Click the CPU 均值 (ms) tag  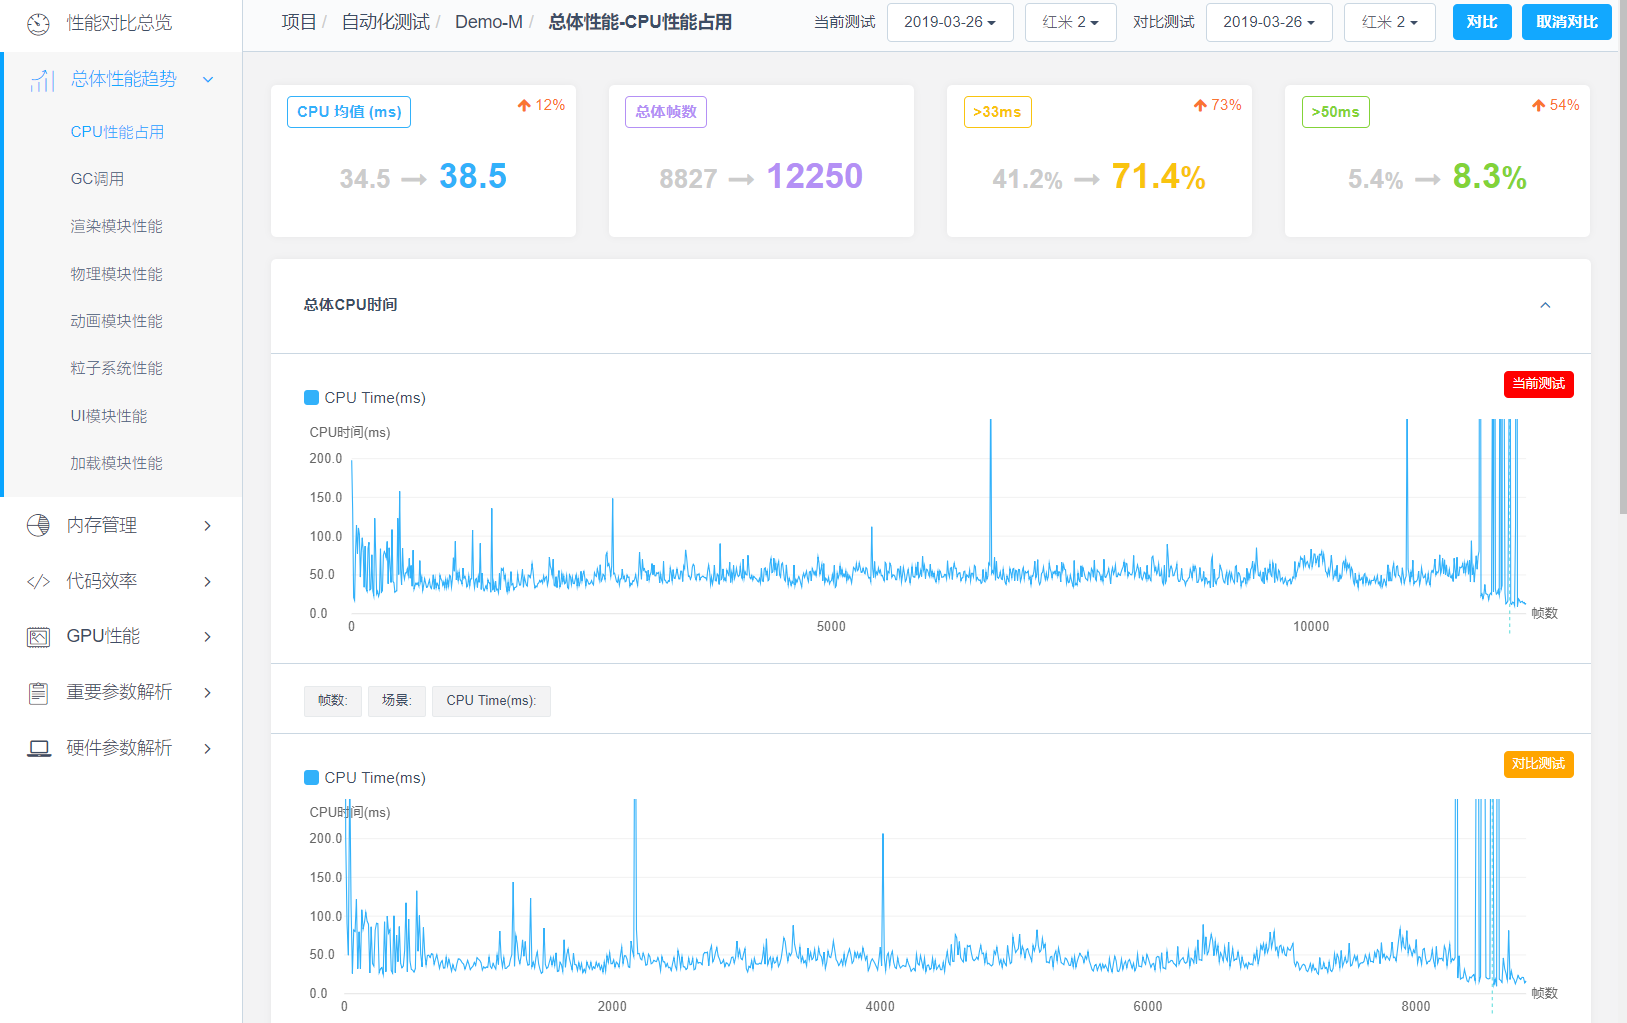click(349, 112)
